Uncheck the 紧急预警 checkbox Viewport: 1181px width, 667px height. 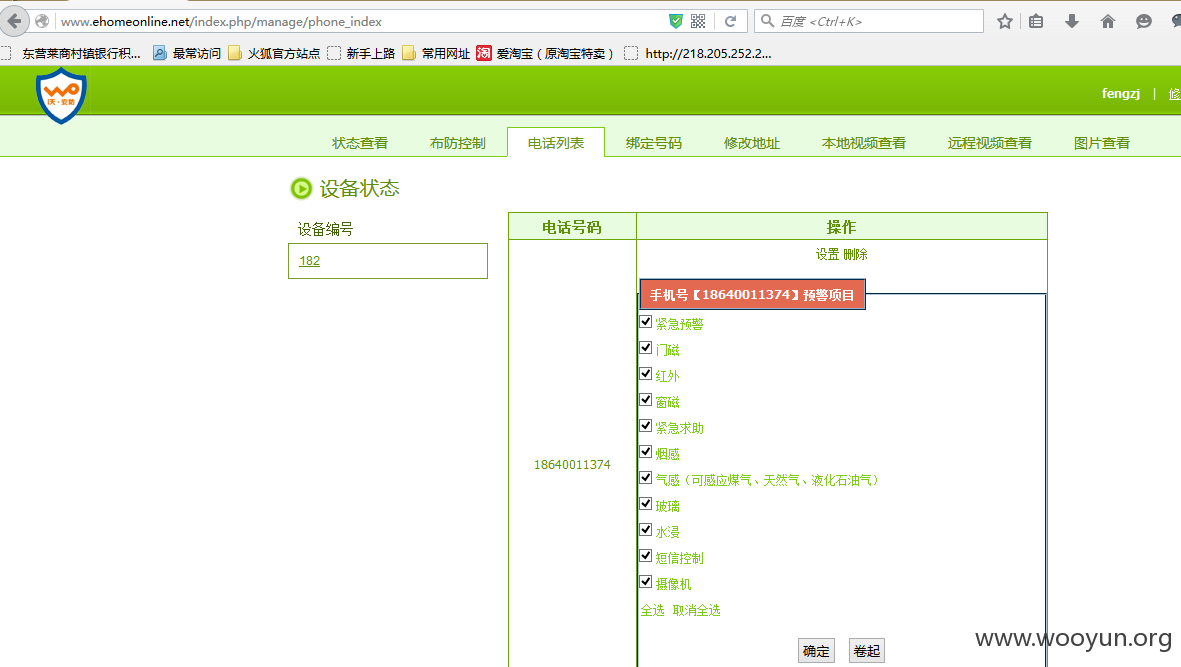point(645,321)
